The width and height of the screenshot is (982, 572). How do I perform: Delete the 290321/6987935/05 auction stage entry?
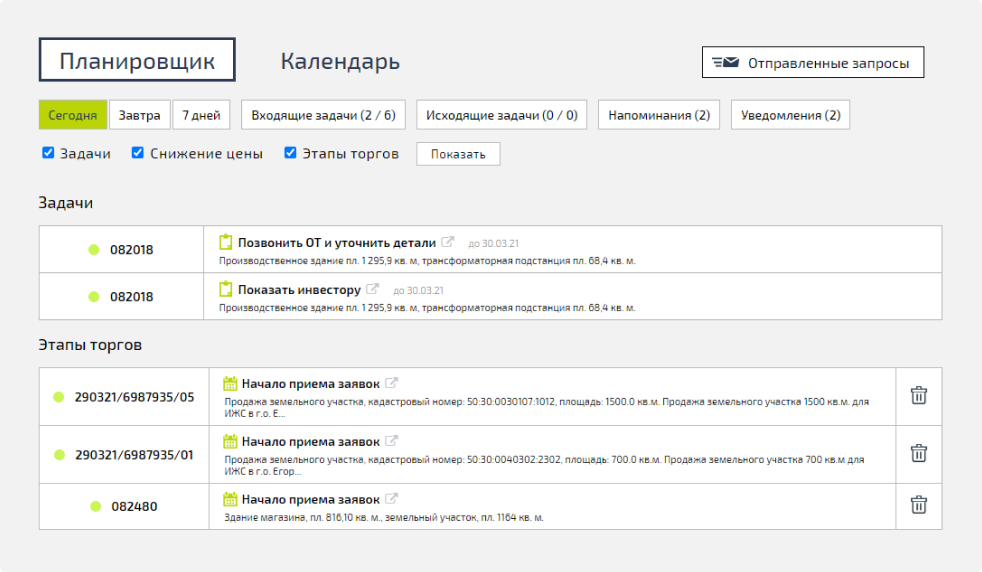918,395
